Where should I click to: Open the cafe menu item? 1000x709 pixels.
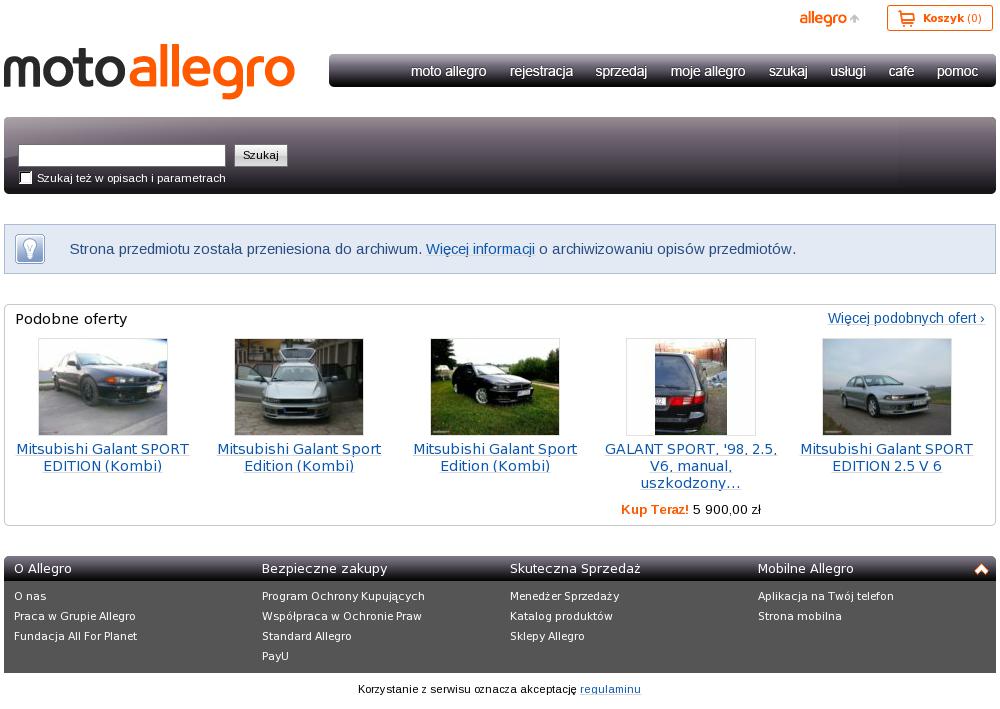pos(901,71)
